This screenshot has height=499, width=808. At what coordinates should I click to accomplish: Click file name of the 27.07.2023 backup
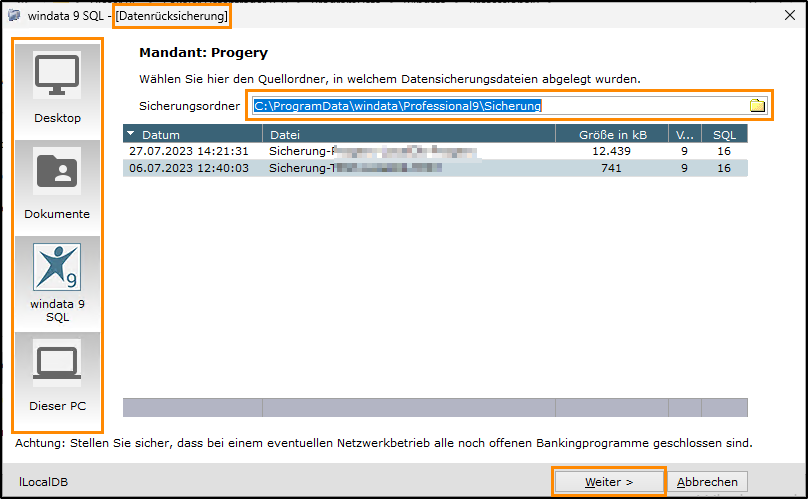click(373, 151)
